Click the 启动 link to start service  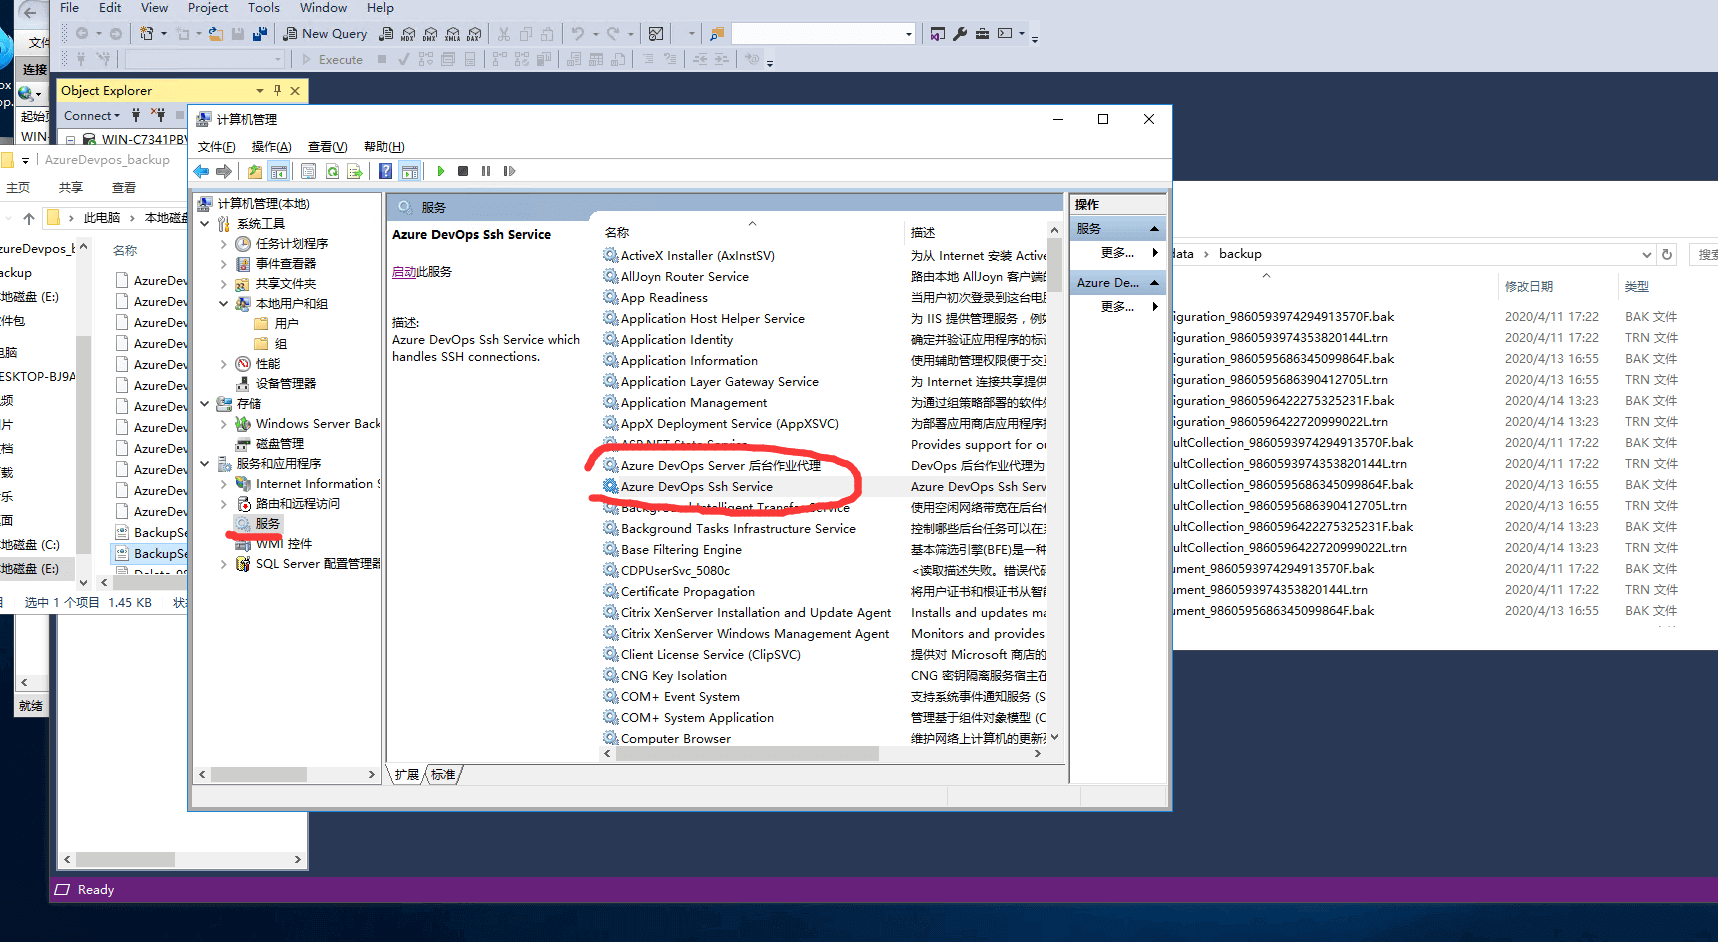pyautogui.click(x=404, y=272)
